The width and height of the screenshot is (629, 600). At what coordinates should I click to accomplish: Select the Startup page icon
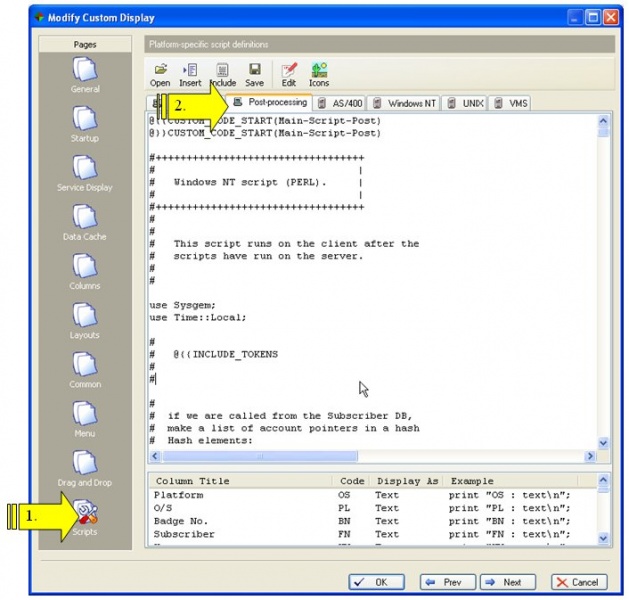coord(85,120)
